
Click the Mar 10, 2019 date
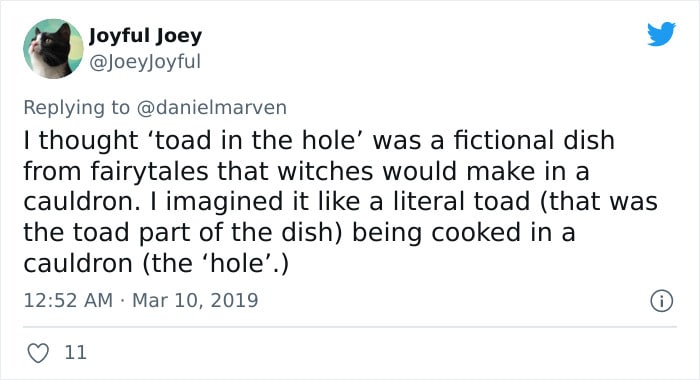pyautogui.click(x=195, y=300)
